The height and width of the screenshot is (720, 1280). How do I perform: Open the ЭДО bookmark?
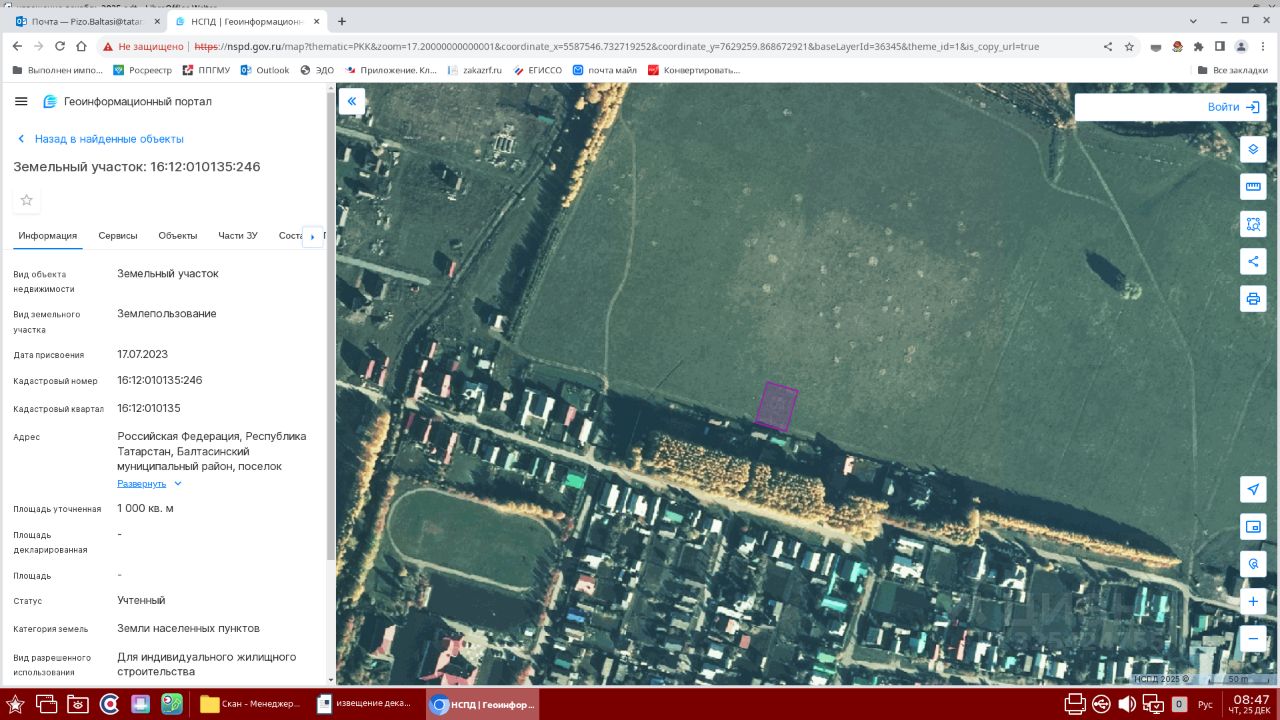(316, 70)
